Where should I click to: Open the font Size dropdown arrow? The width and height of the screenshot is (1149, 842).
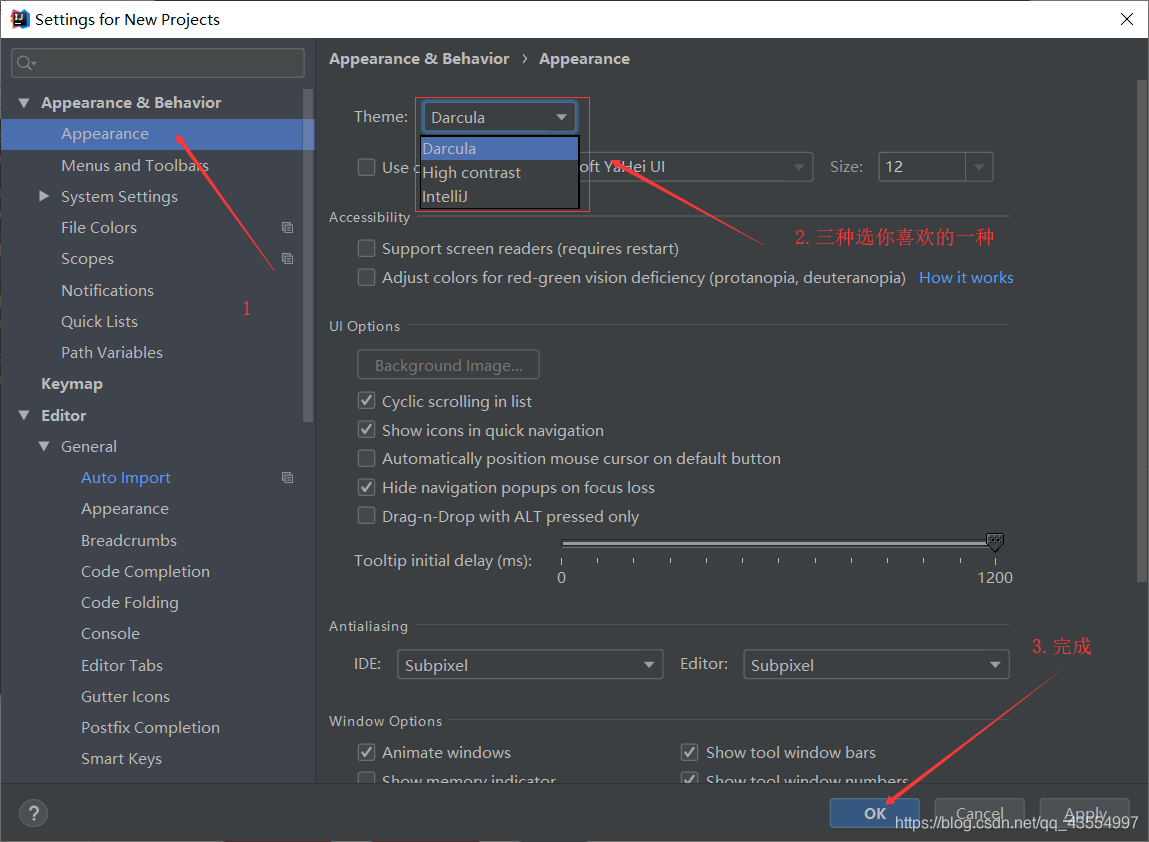979,167
